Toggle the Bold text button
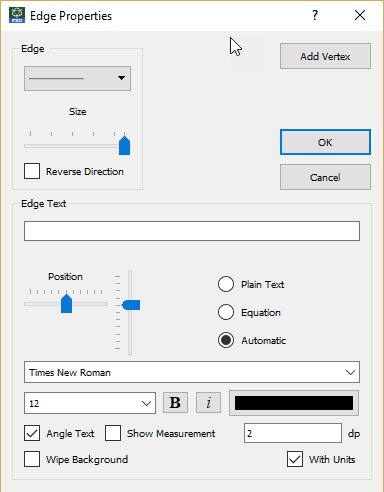The height and width of the screenshot is (492, 384). click(175, 403)
